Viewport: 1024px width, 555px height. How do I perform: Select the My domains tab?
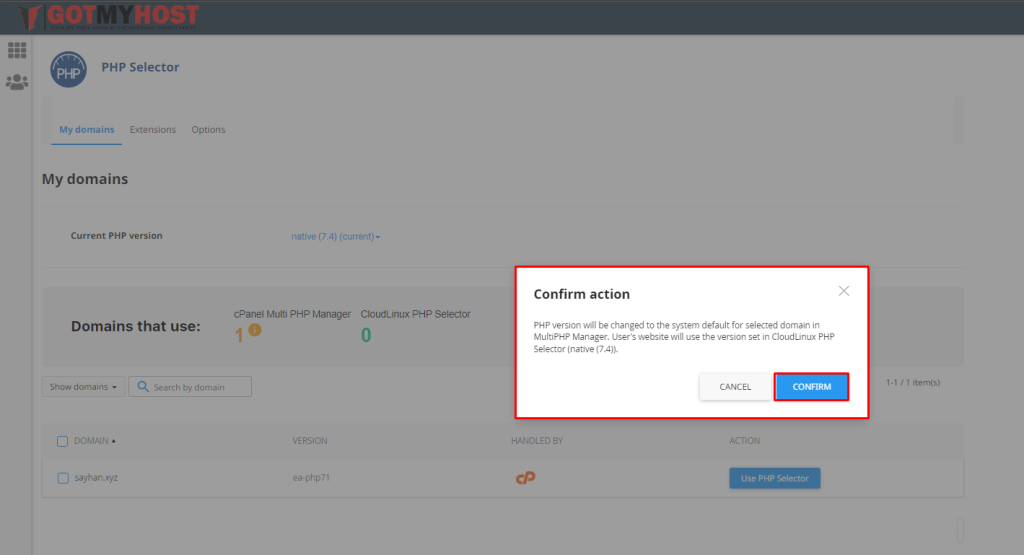tap(86, 130)
